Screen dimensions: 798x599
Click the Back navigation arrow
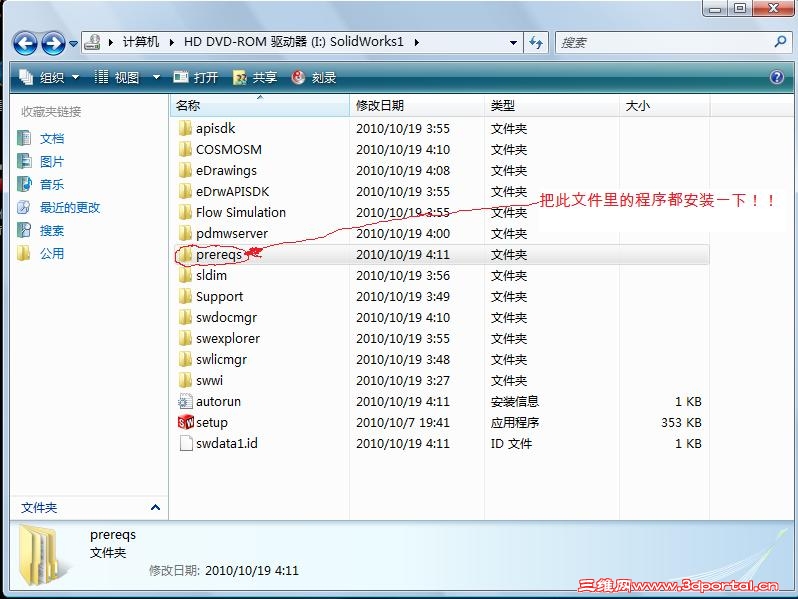point(25,43)
